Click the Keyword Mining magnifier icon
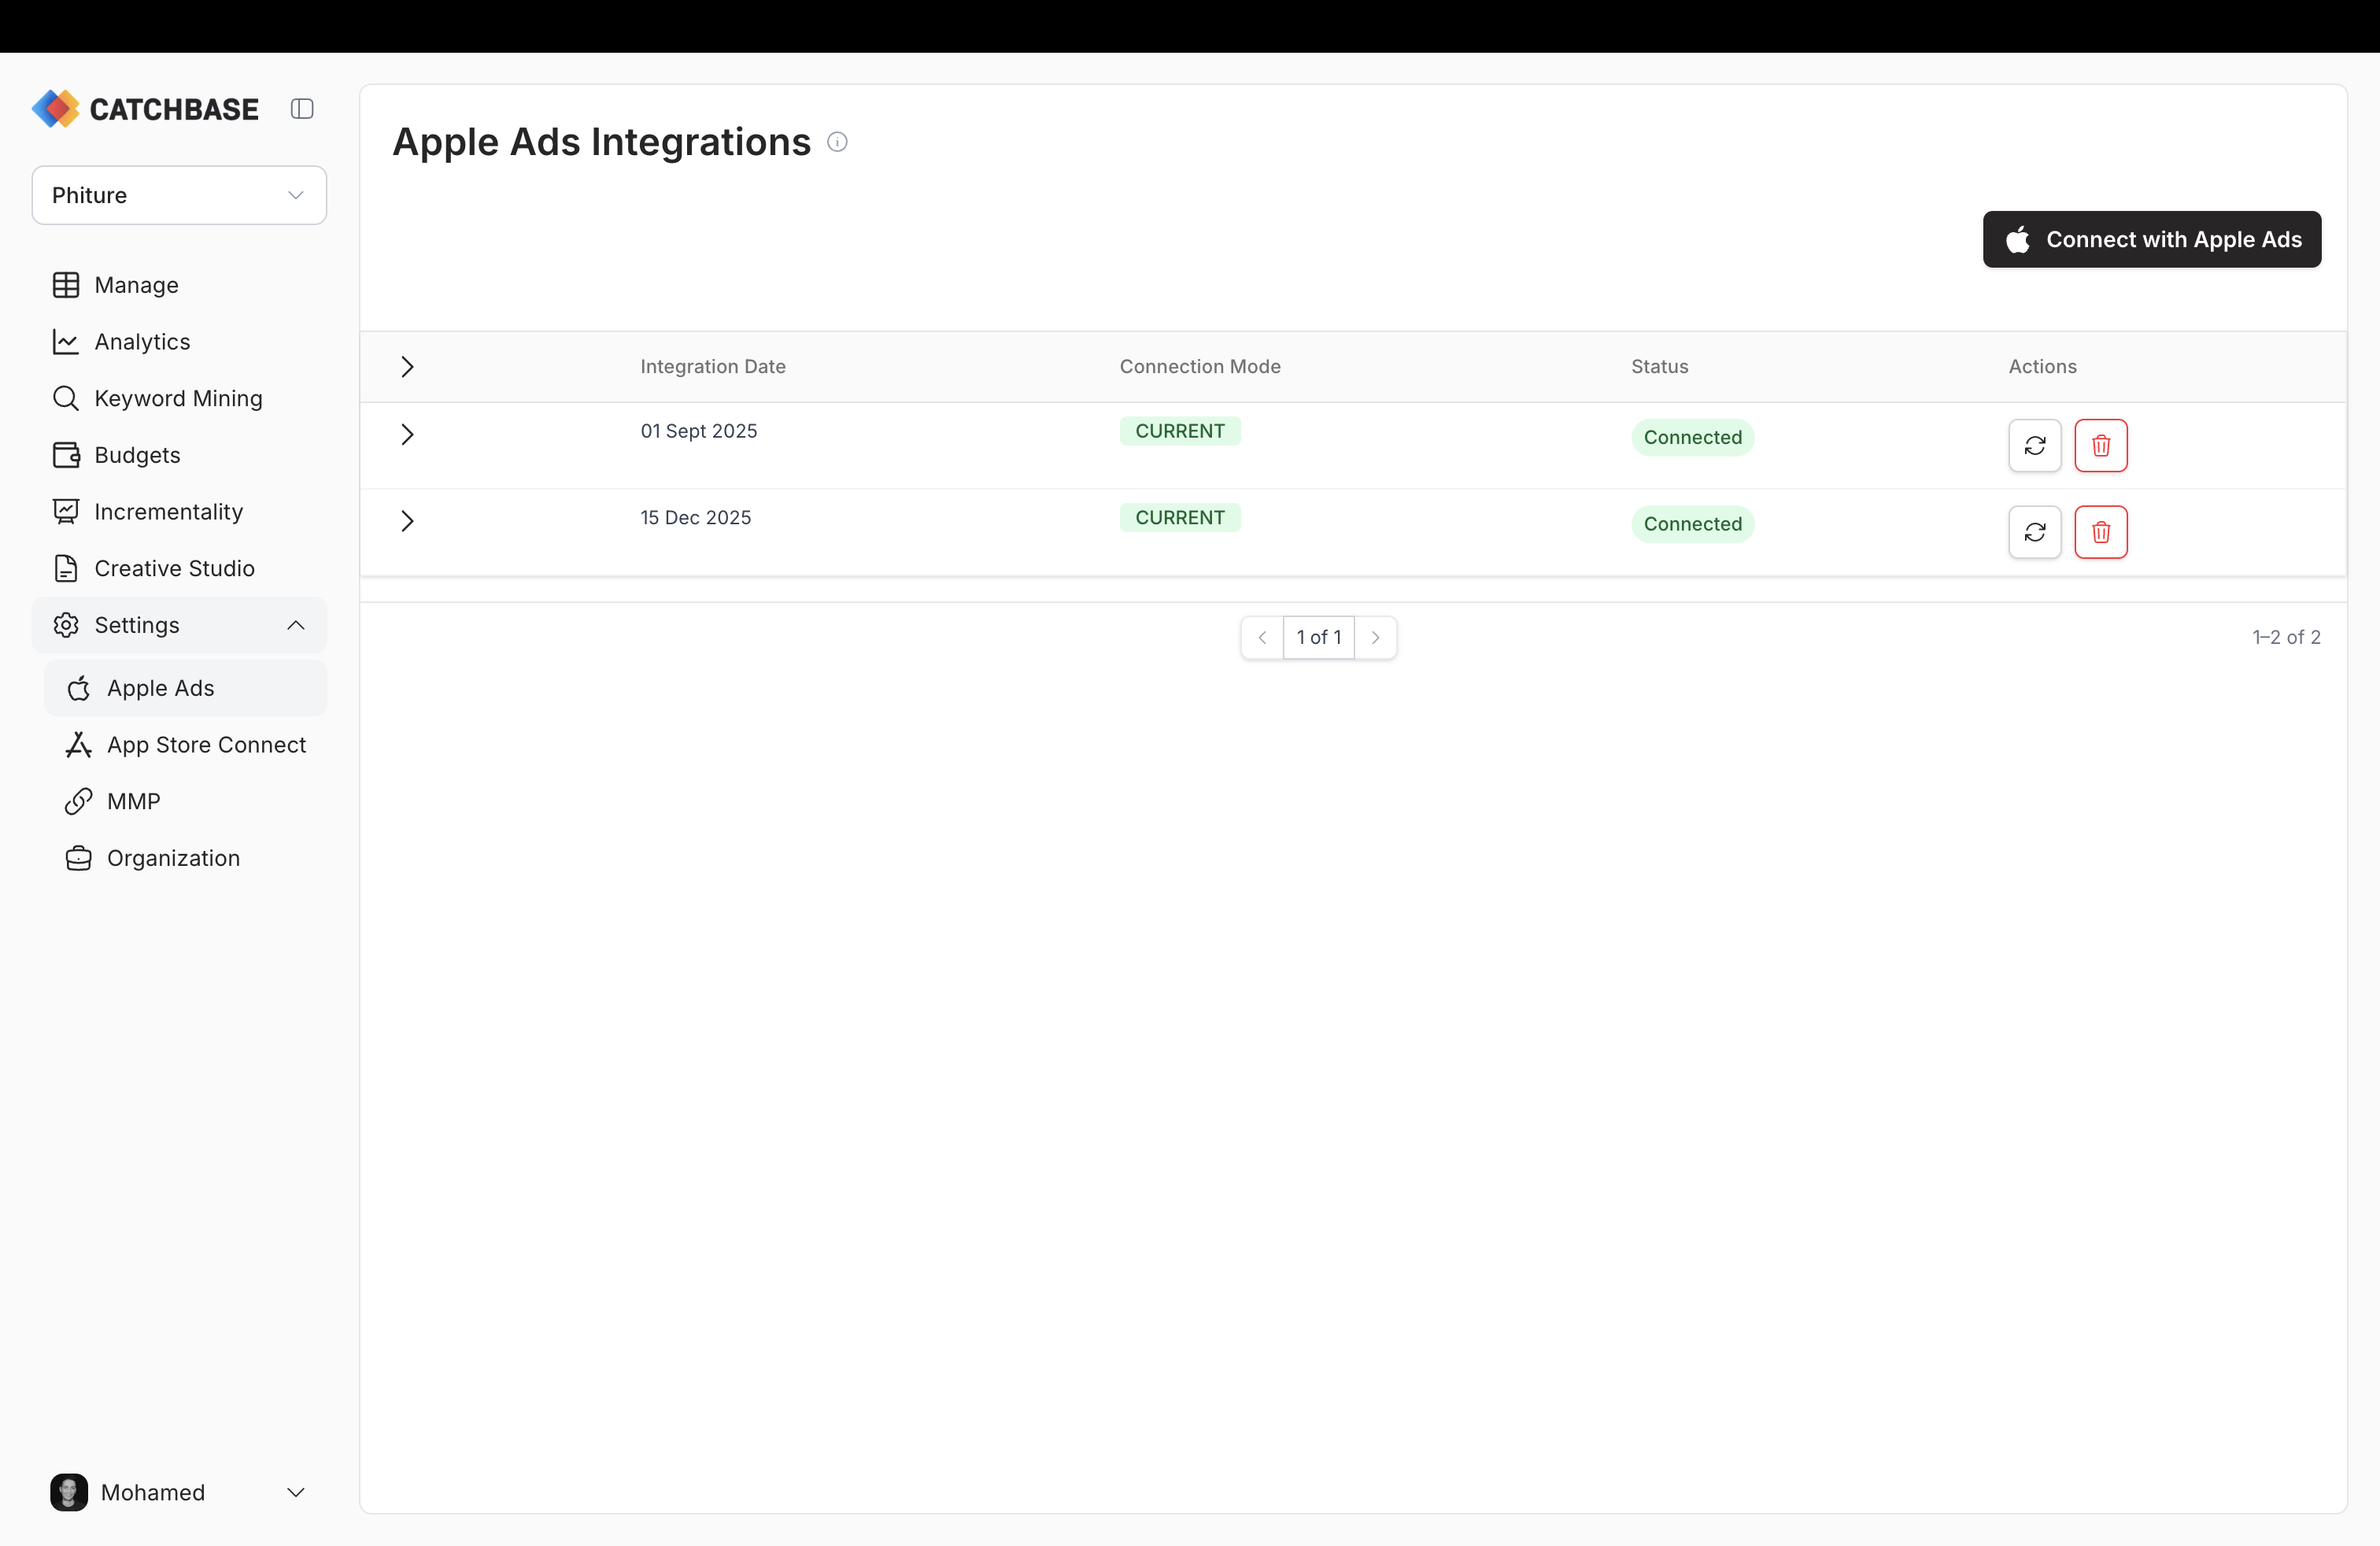The width and height of the screenshot is (2380, 1546). click(x=66, y=397)
